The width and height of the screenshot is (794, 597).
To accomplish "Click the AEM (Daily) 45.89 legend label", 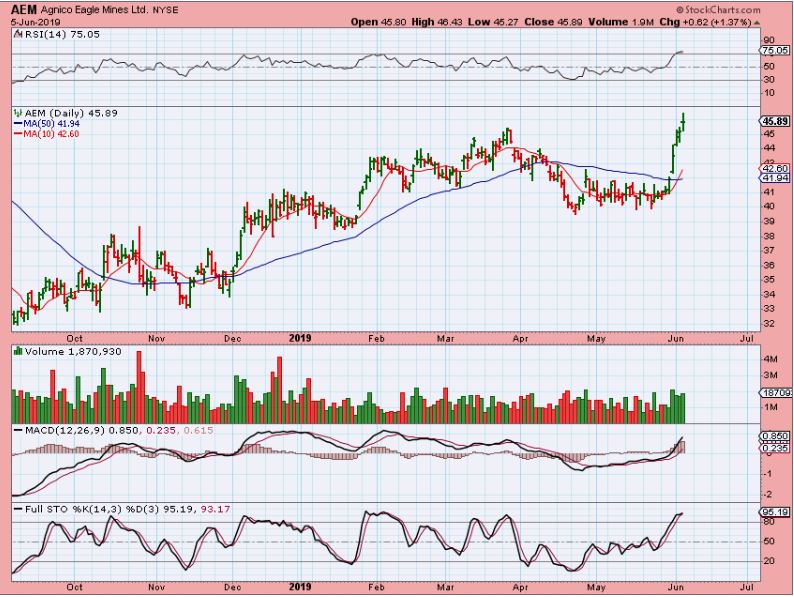I will coord(71,113).
